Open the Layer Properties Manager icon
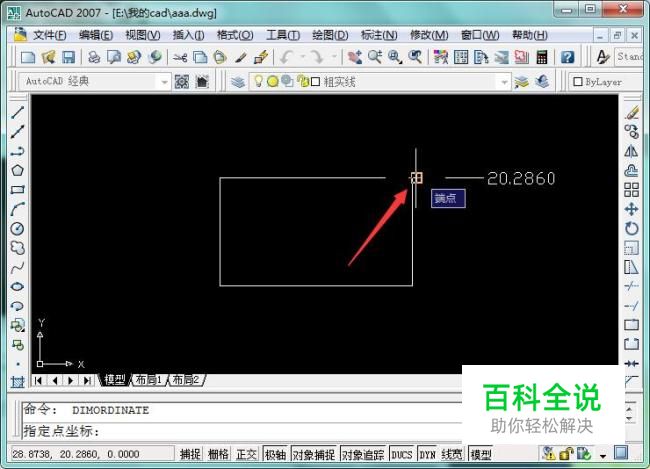Screen dimensions: 650x469 pos(238,82)
